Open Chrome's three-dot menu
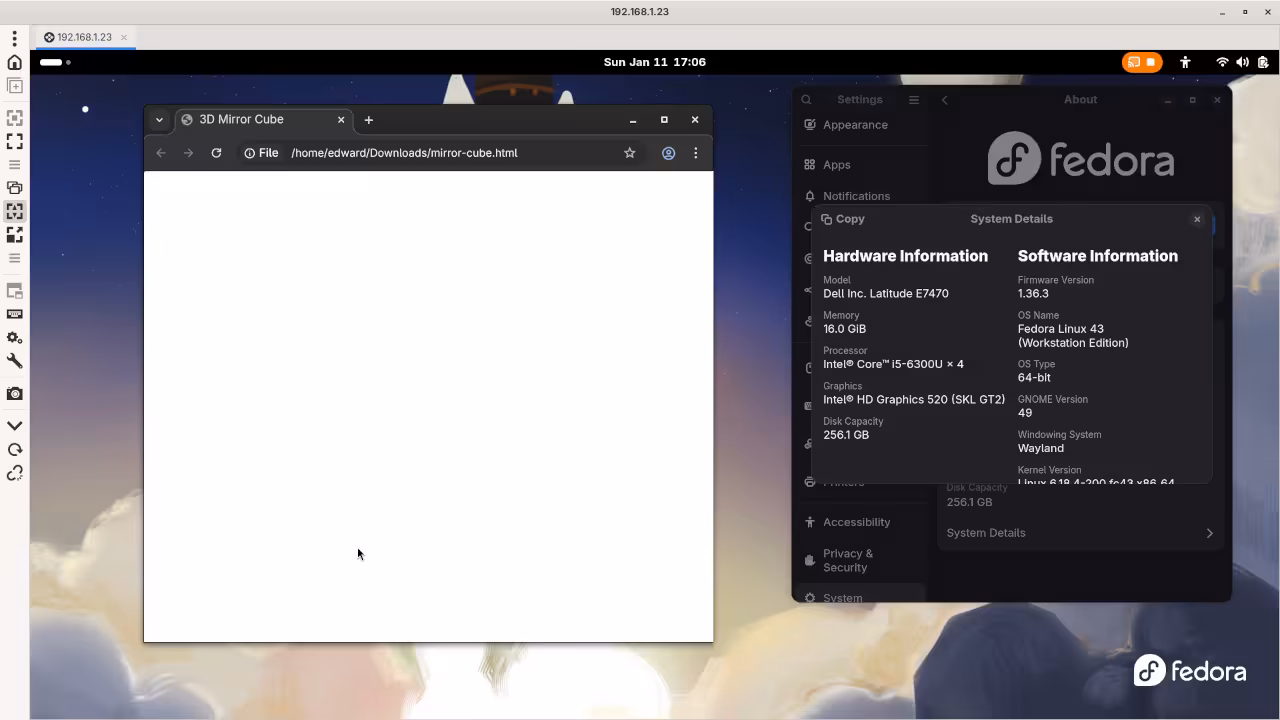This screenshot has width=1280, height=720. (x=696, y=153)
